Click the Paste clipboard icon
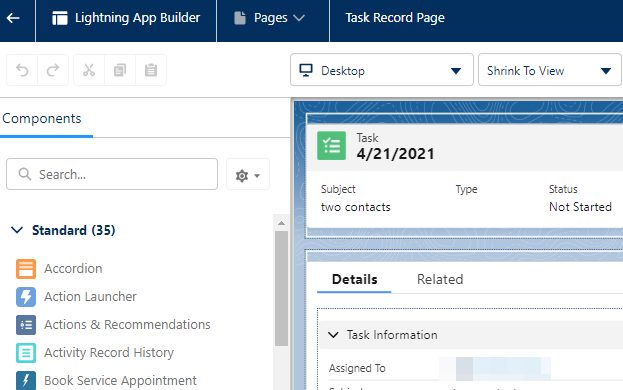623x390 pixels. click(151, 70)
